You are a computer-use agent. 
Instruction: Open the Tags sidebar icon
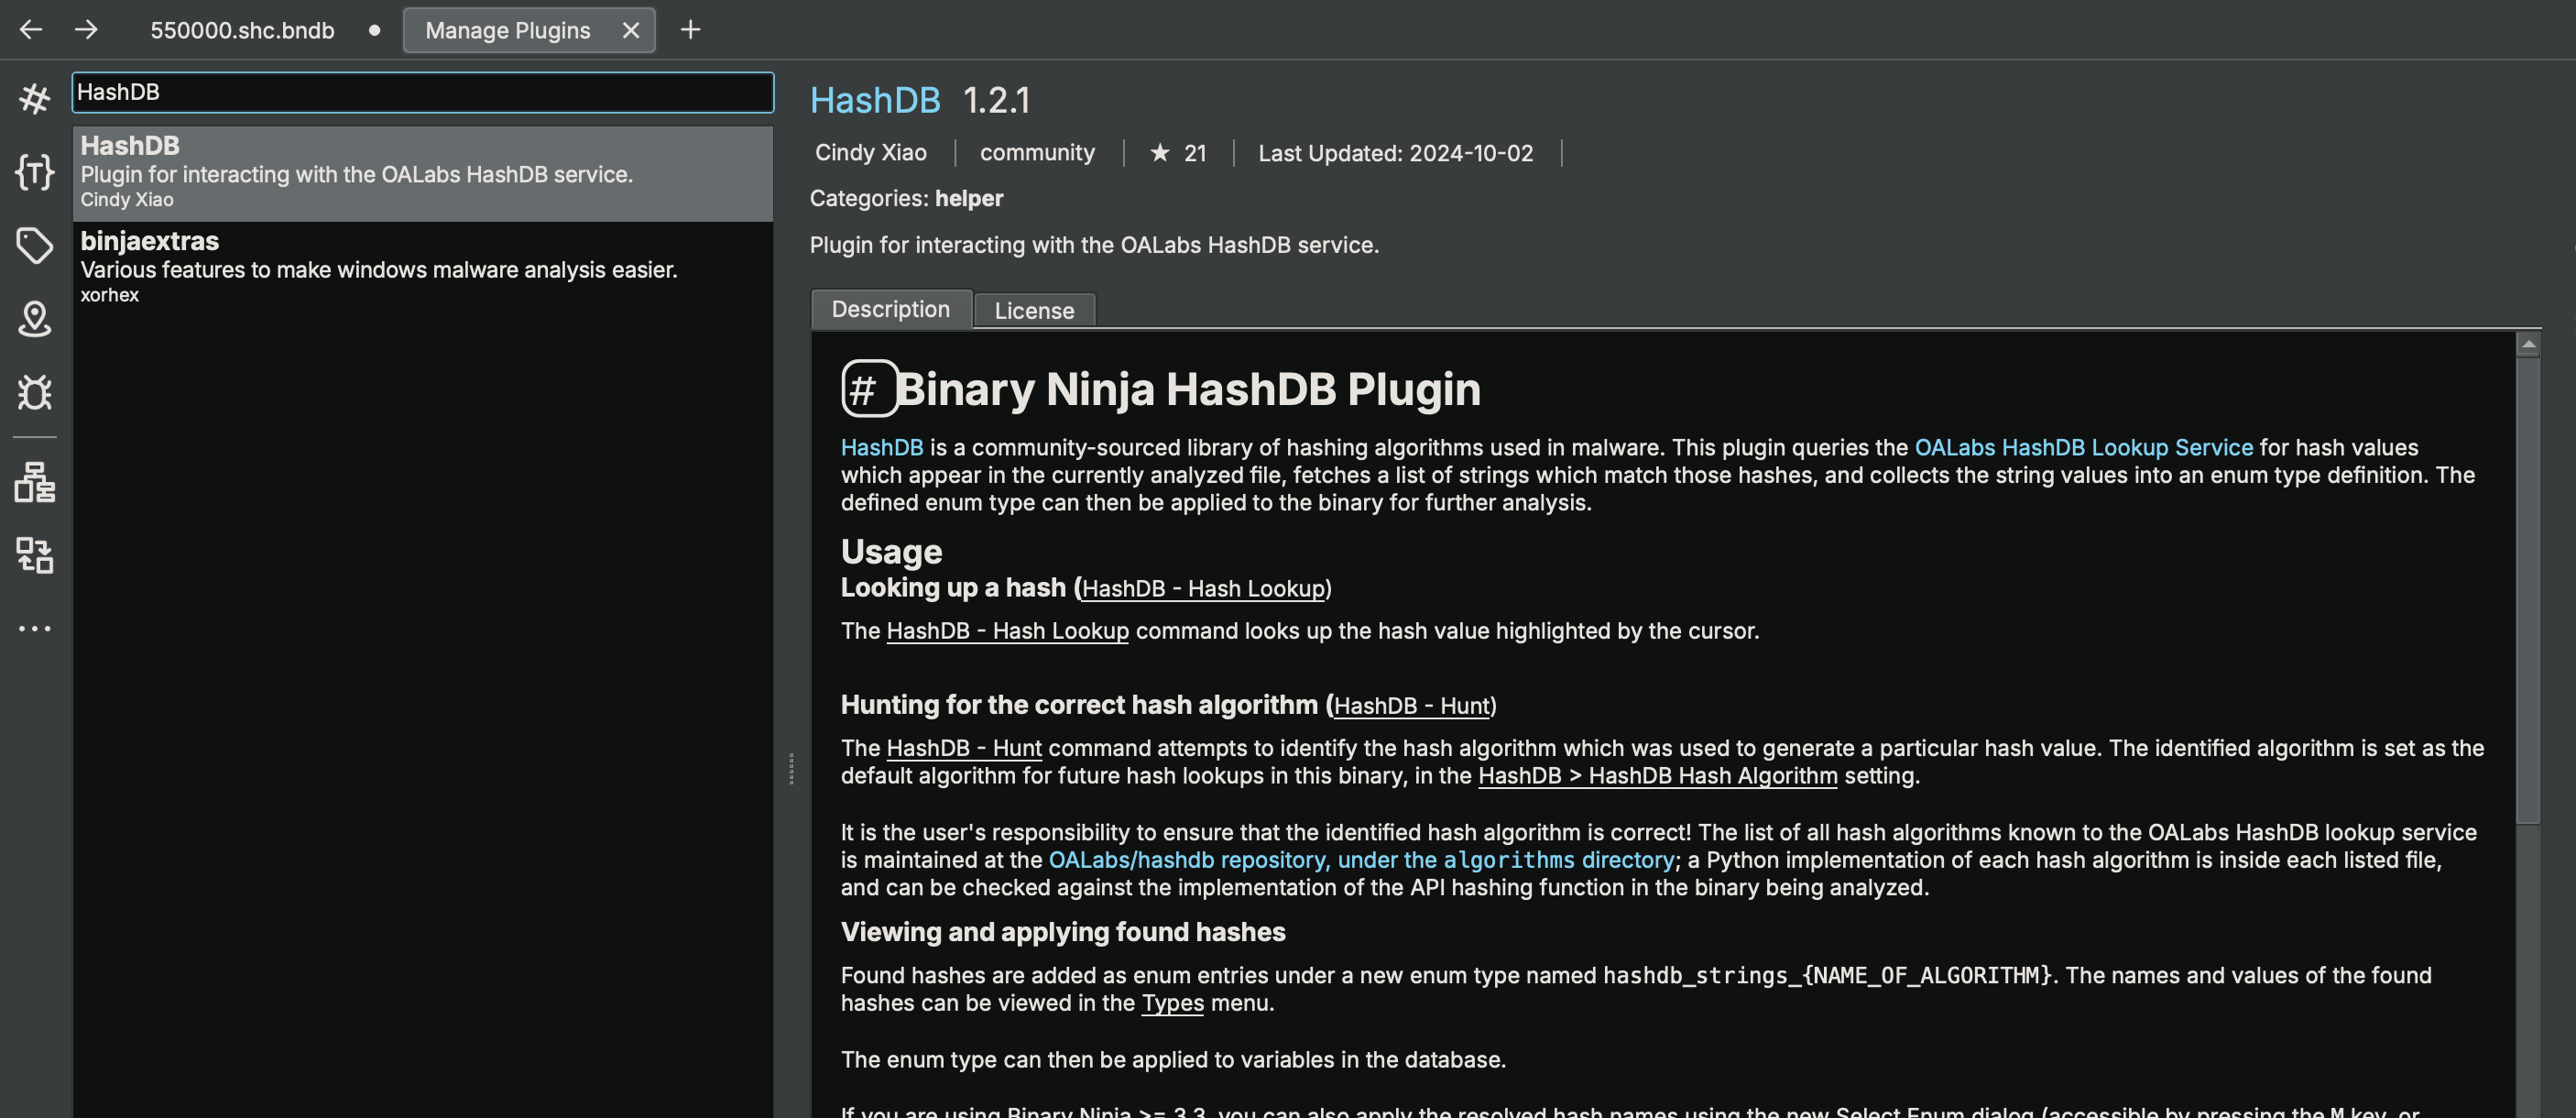(x=34, y=246)
